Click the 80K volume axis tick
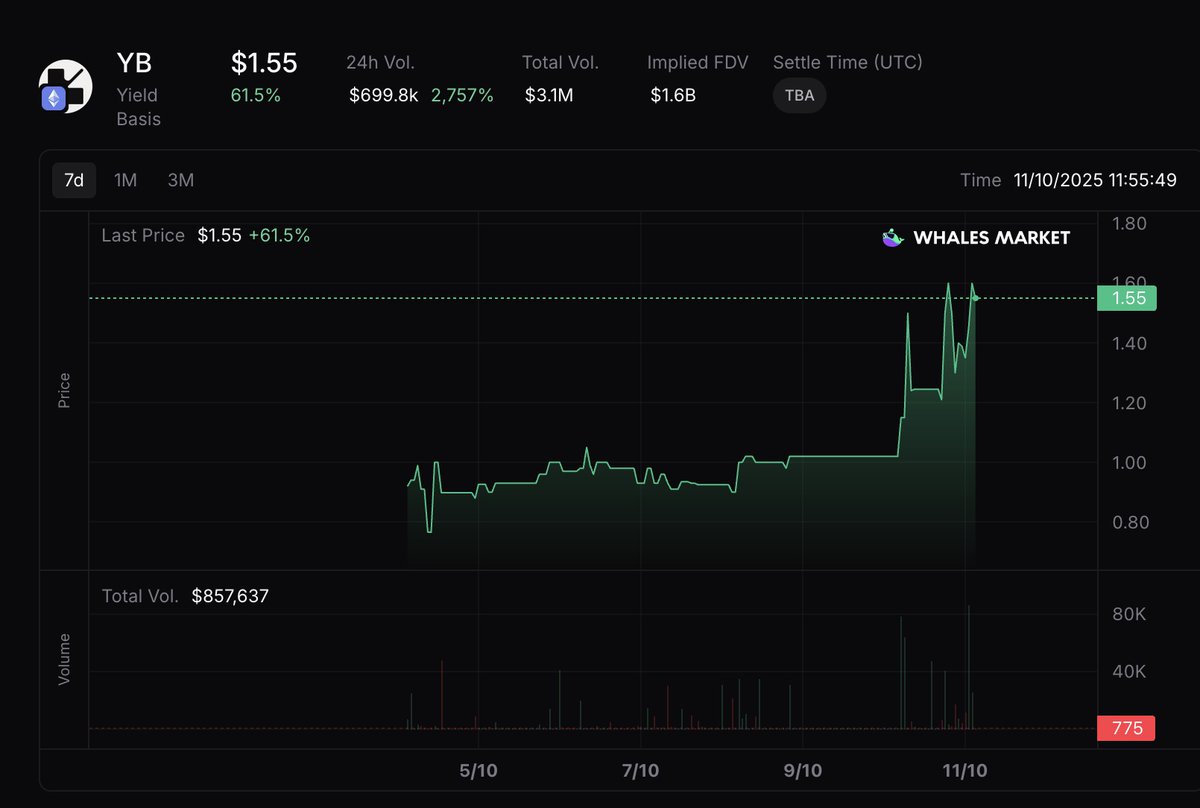Screen dimensions: 1200x808 1129,614
